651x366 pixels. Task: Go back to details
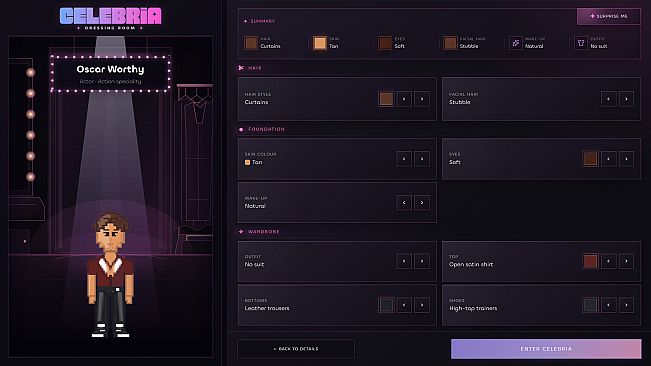click(x=296, y=349)
